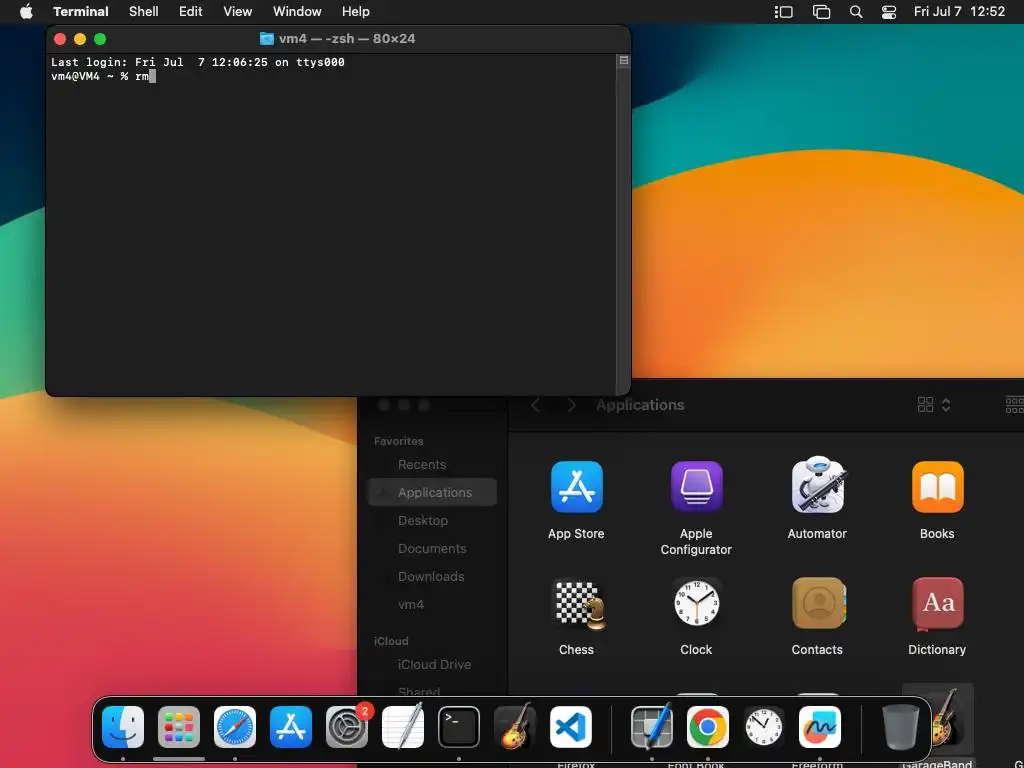Open Freeform from the Dock

pyautogui.click(x=820, y=727)
